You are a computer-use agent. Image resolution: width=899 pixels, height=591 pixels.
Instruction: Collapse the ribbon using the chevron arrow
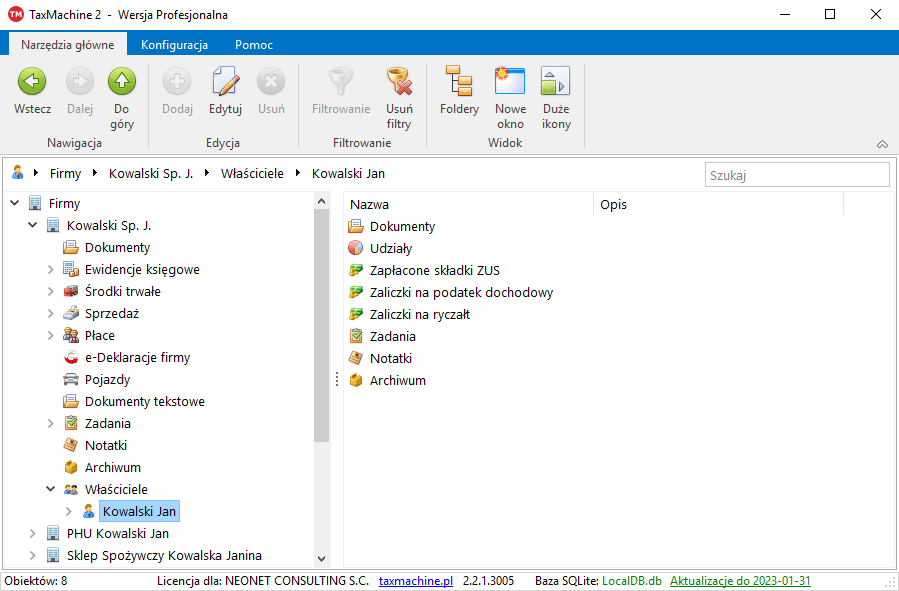[x=882, y=144]
